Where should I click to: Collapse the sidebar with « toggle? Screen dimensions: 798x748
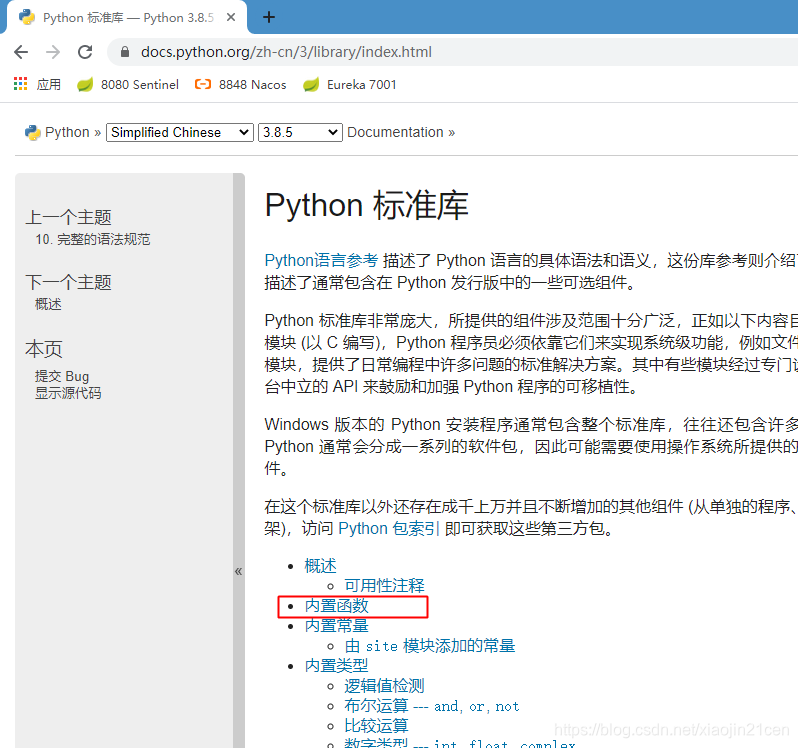point(239,571)
